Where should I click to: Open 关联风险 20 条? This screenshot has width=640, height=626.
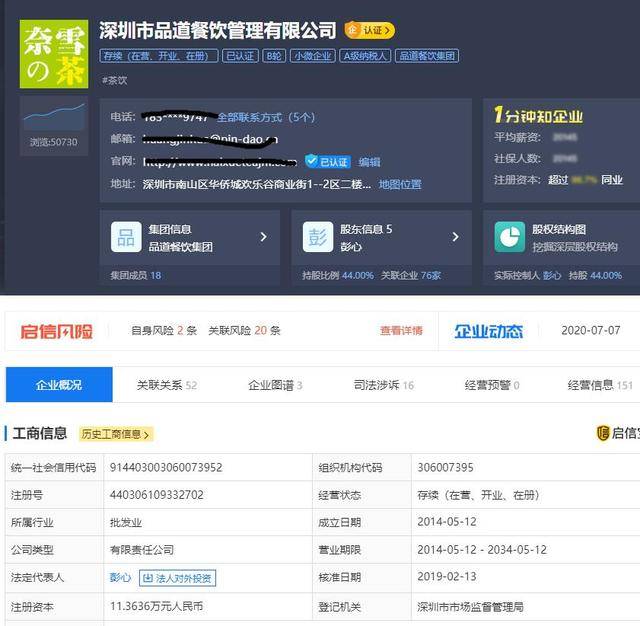pos(244,331)
